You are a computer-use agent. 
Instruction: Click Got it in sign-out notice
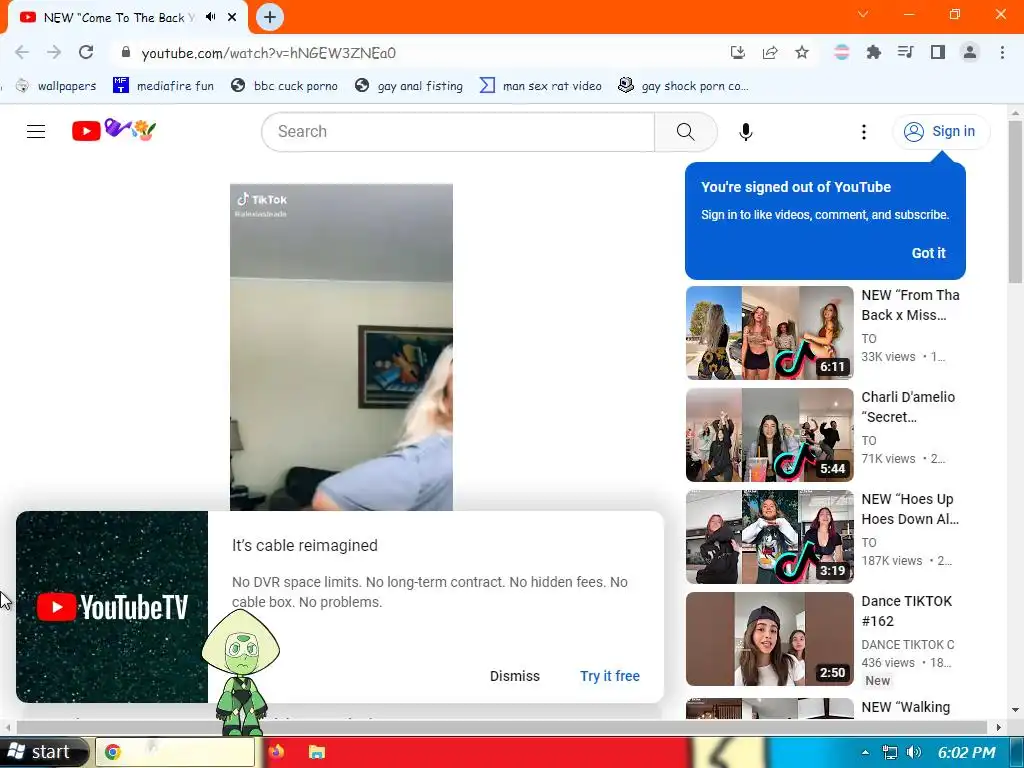point(928,253)
